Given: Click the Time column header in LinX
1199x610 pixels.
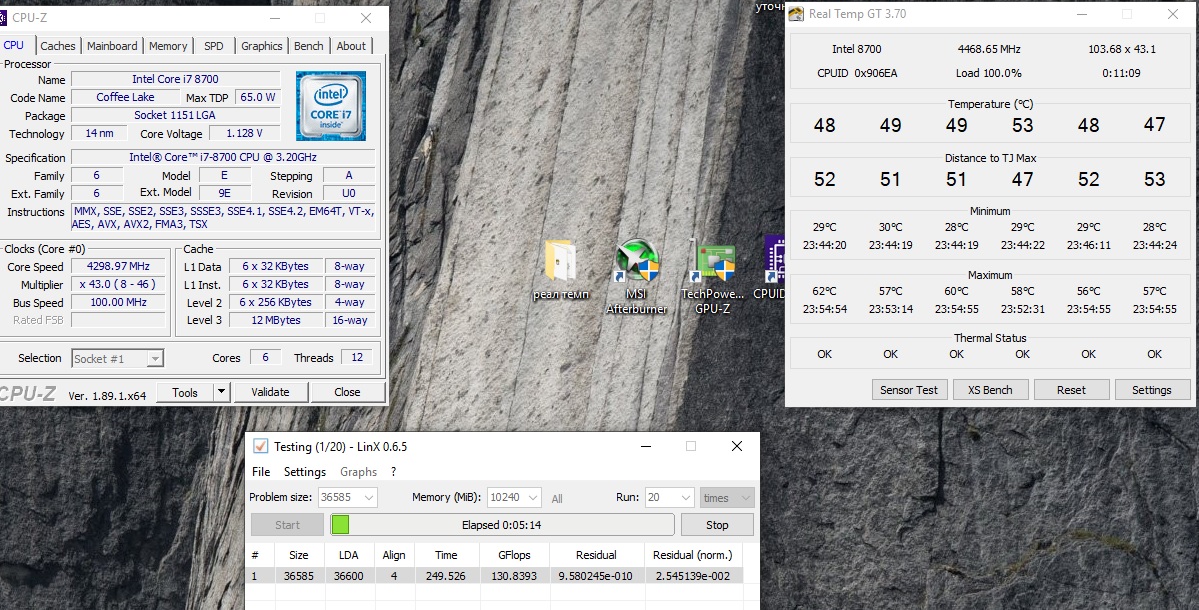Looking at the screenshot, I should [x=446, y=555].
